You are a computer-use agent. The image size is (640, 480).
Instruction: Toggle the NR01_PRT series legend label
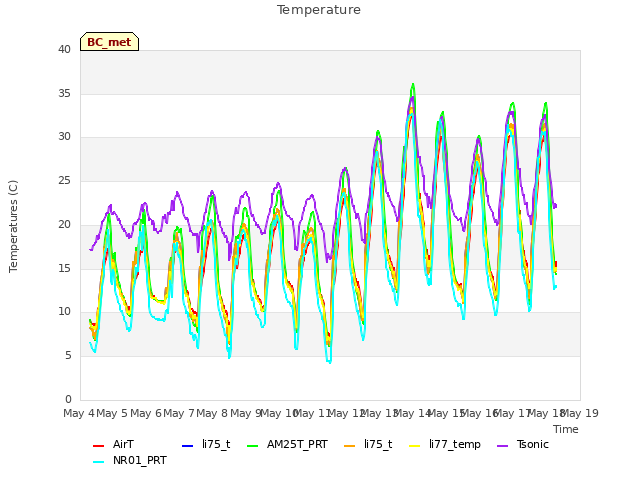[140, 461]
